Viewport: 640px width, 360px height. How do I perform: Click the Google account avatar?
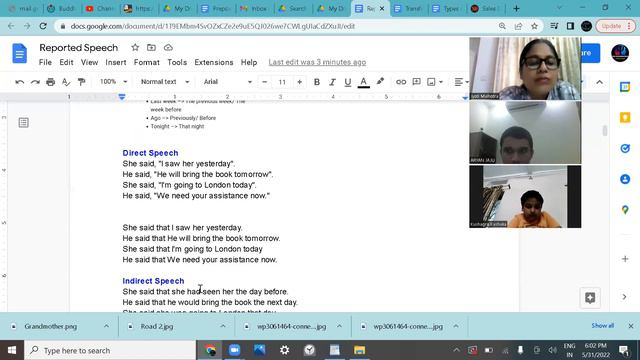pyautogui.click(x=620, y=53)
